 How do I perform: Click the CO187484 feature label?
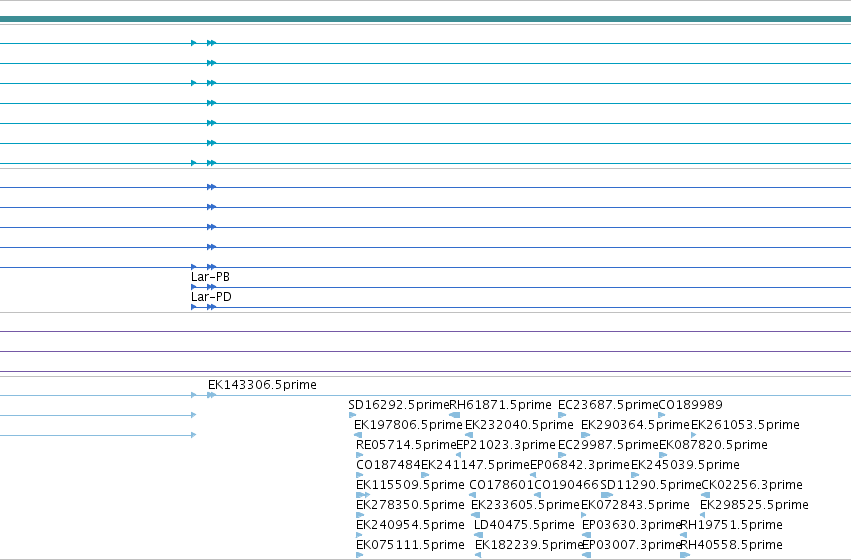pyautogui.click(x=388, y=465)
